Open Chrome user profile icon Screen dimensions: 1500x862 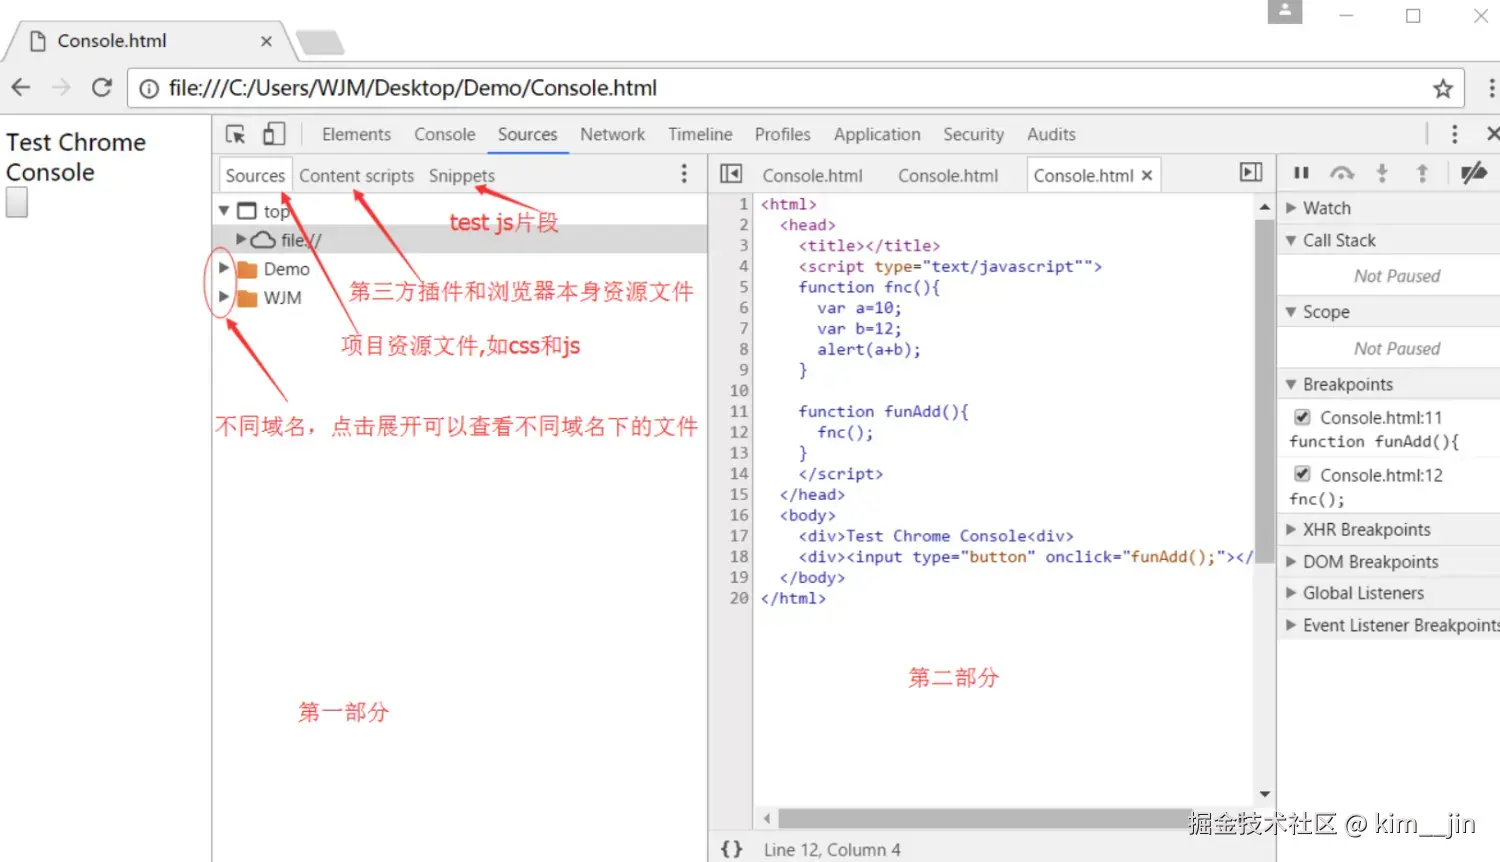pos(1285,11)
